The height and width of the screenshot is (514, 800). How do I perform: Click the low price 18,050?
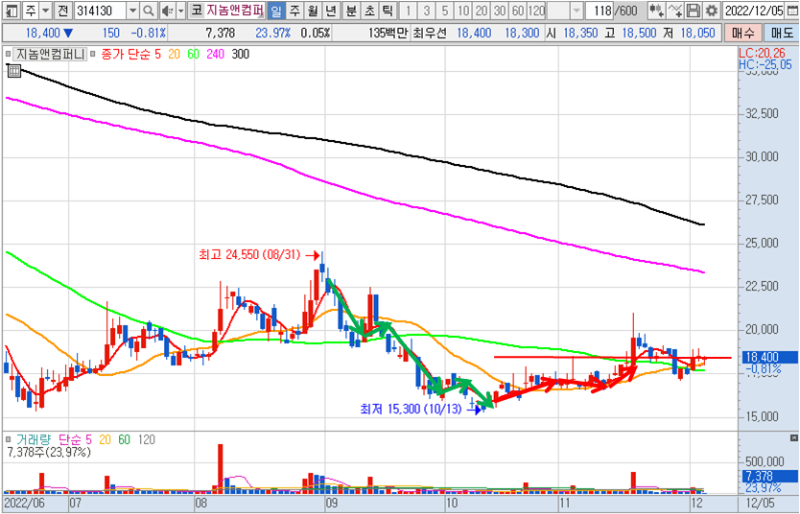point(697,33)
